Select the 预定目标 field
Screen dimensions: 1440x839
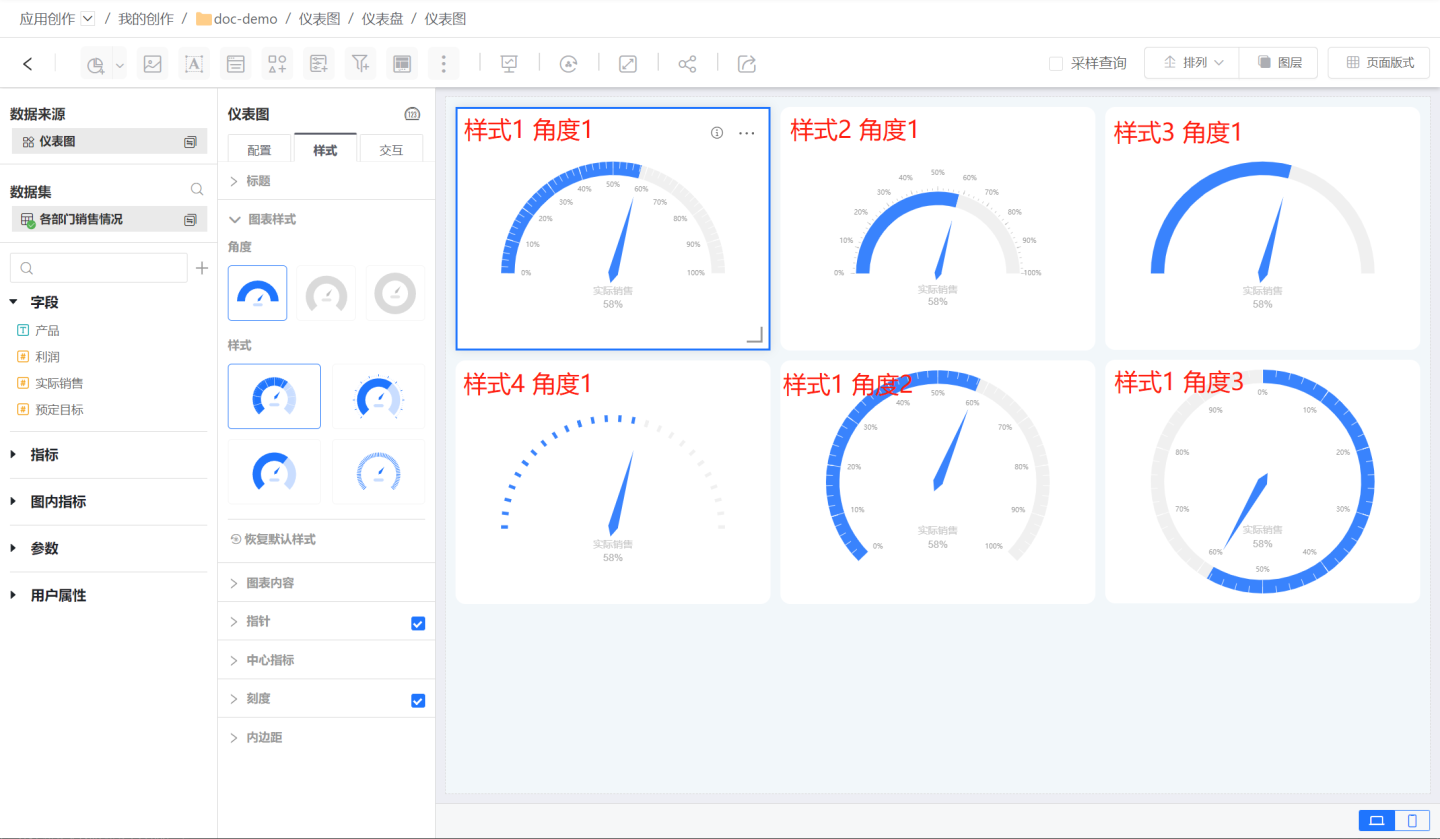point(60,409)
